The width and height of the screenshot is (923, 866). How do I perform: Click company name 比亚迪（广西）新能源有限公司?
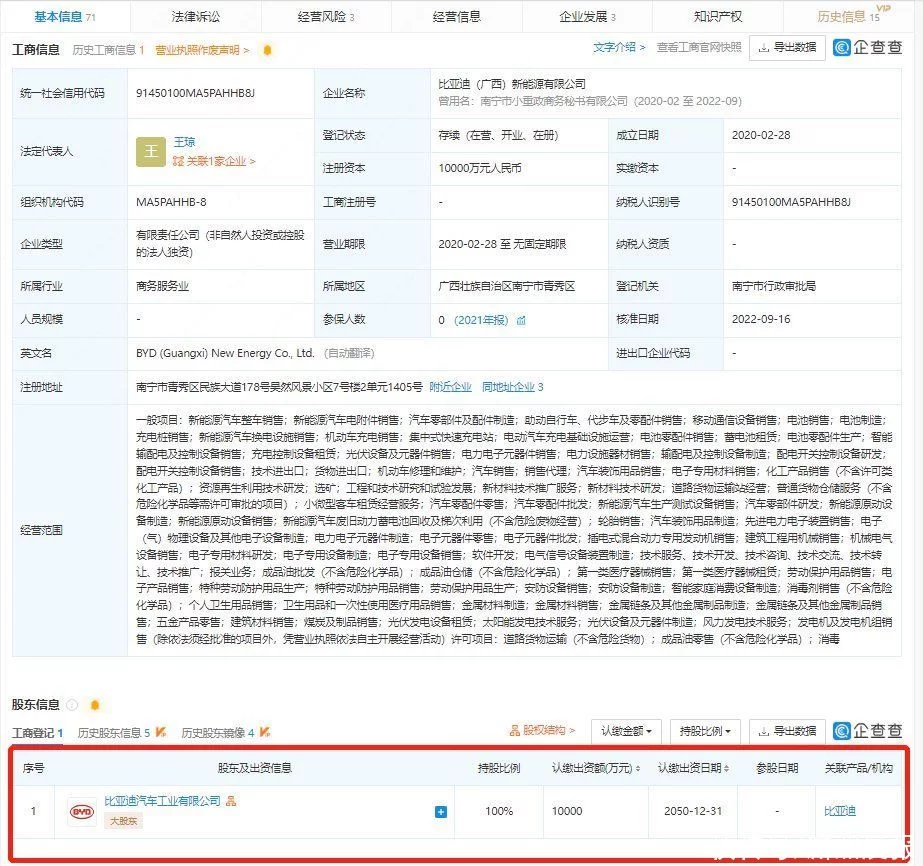click(x=512, y=84)
